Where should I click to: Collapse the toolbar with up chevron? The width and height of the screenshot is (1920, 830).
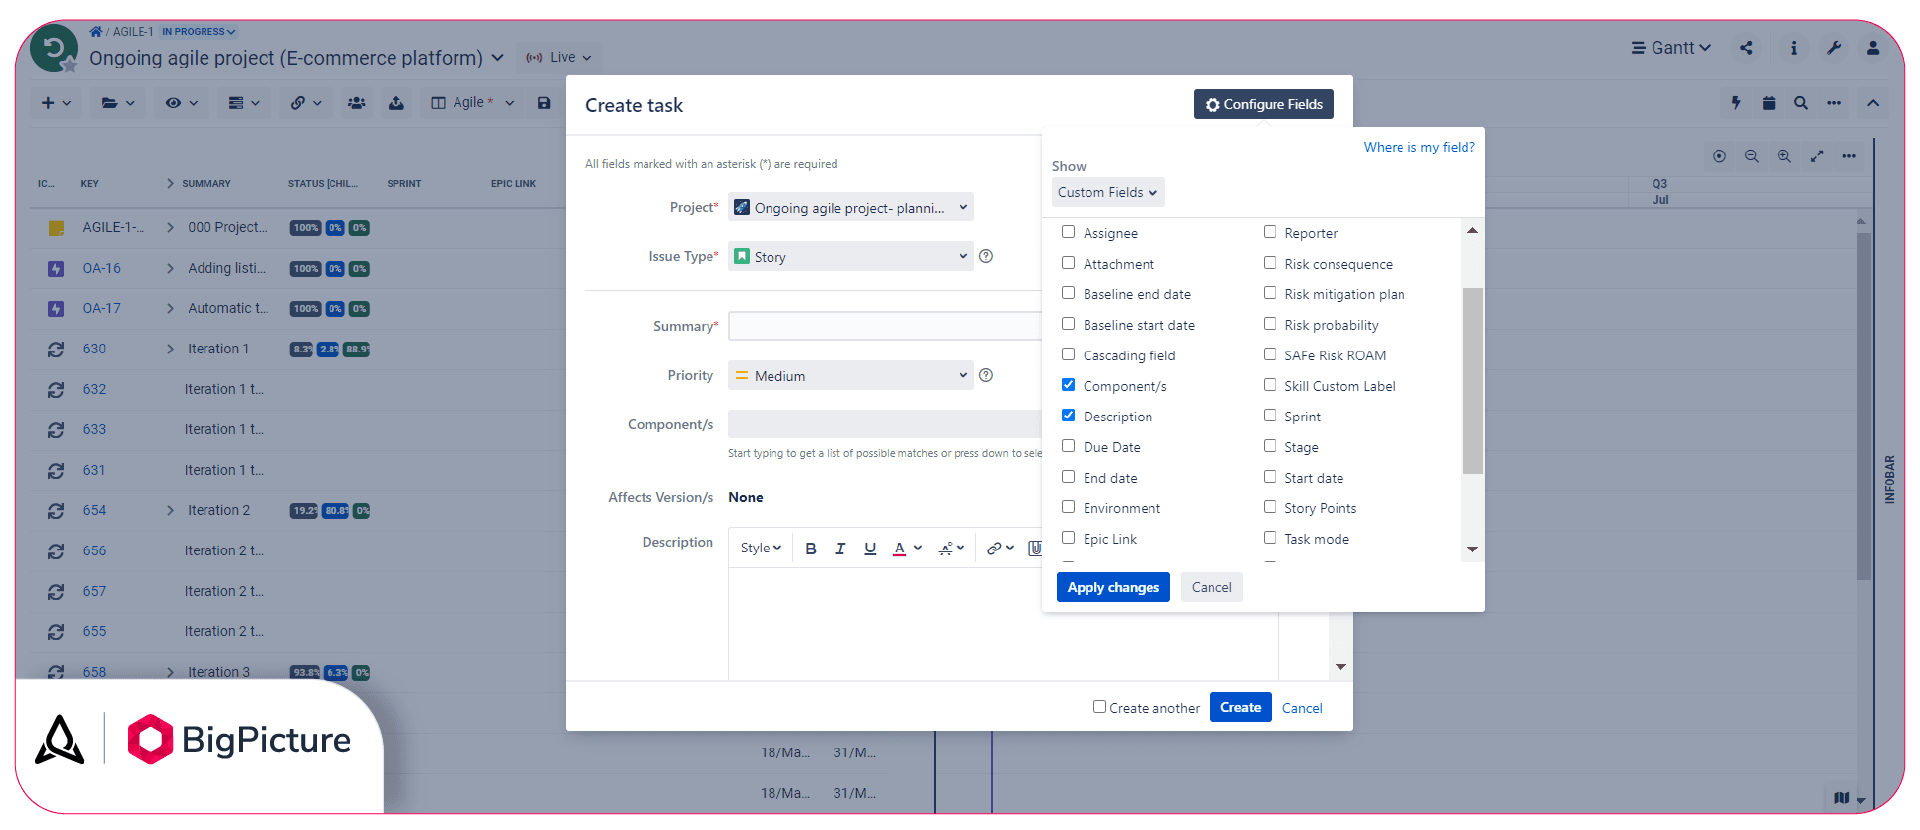coord(1873,103)
